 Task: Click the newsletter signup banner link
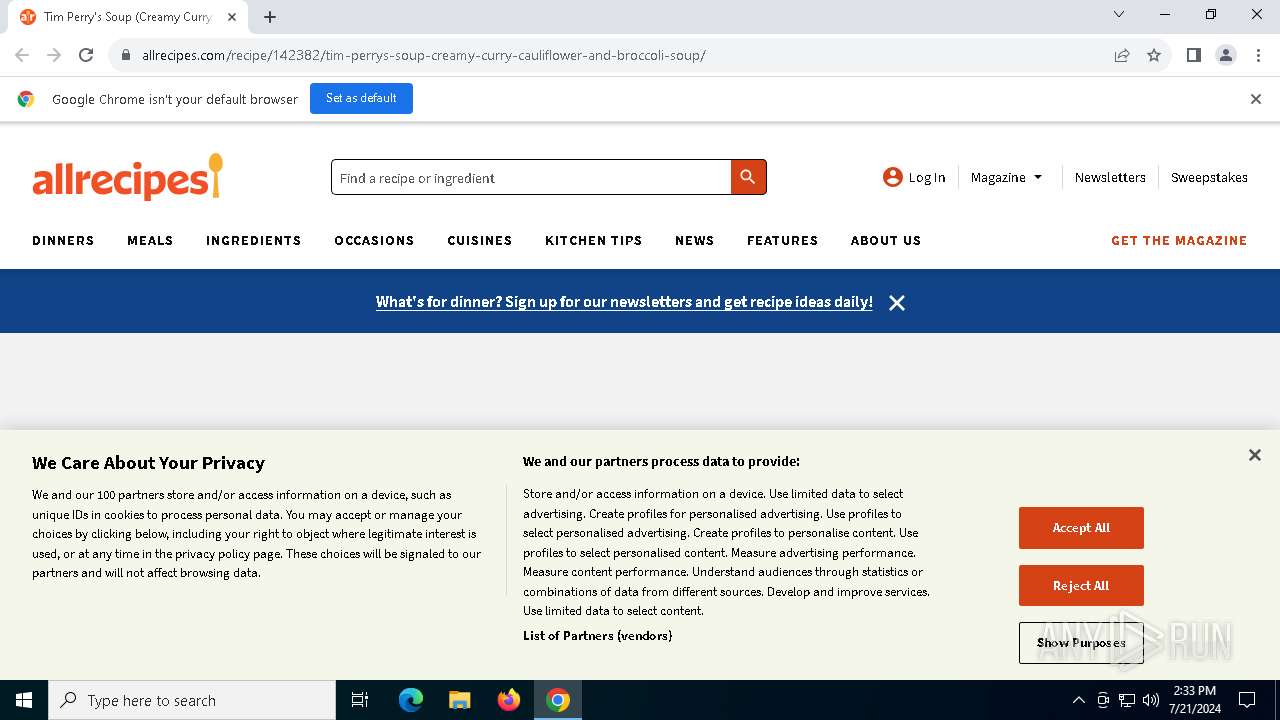point(624,302)
